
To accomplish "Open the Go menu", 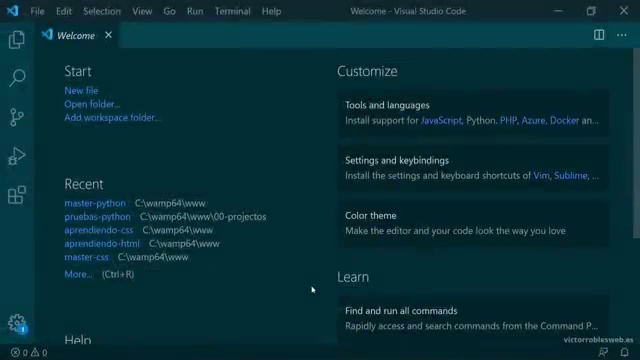I will (169, 11).
